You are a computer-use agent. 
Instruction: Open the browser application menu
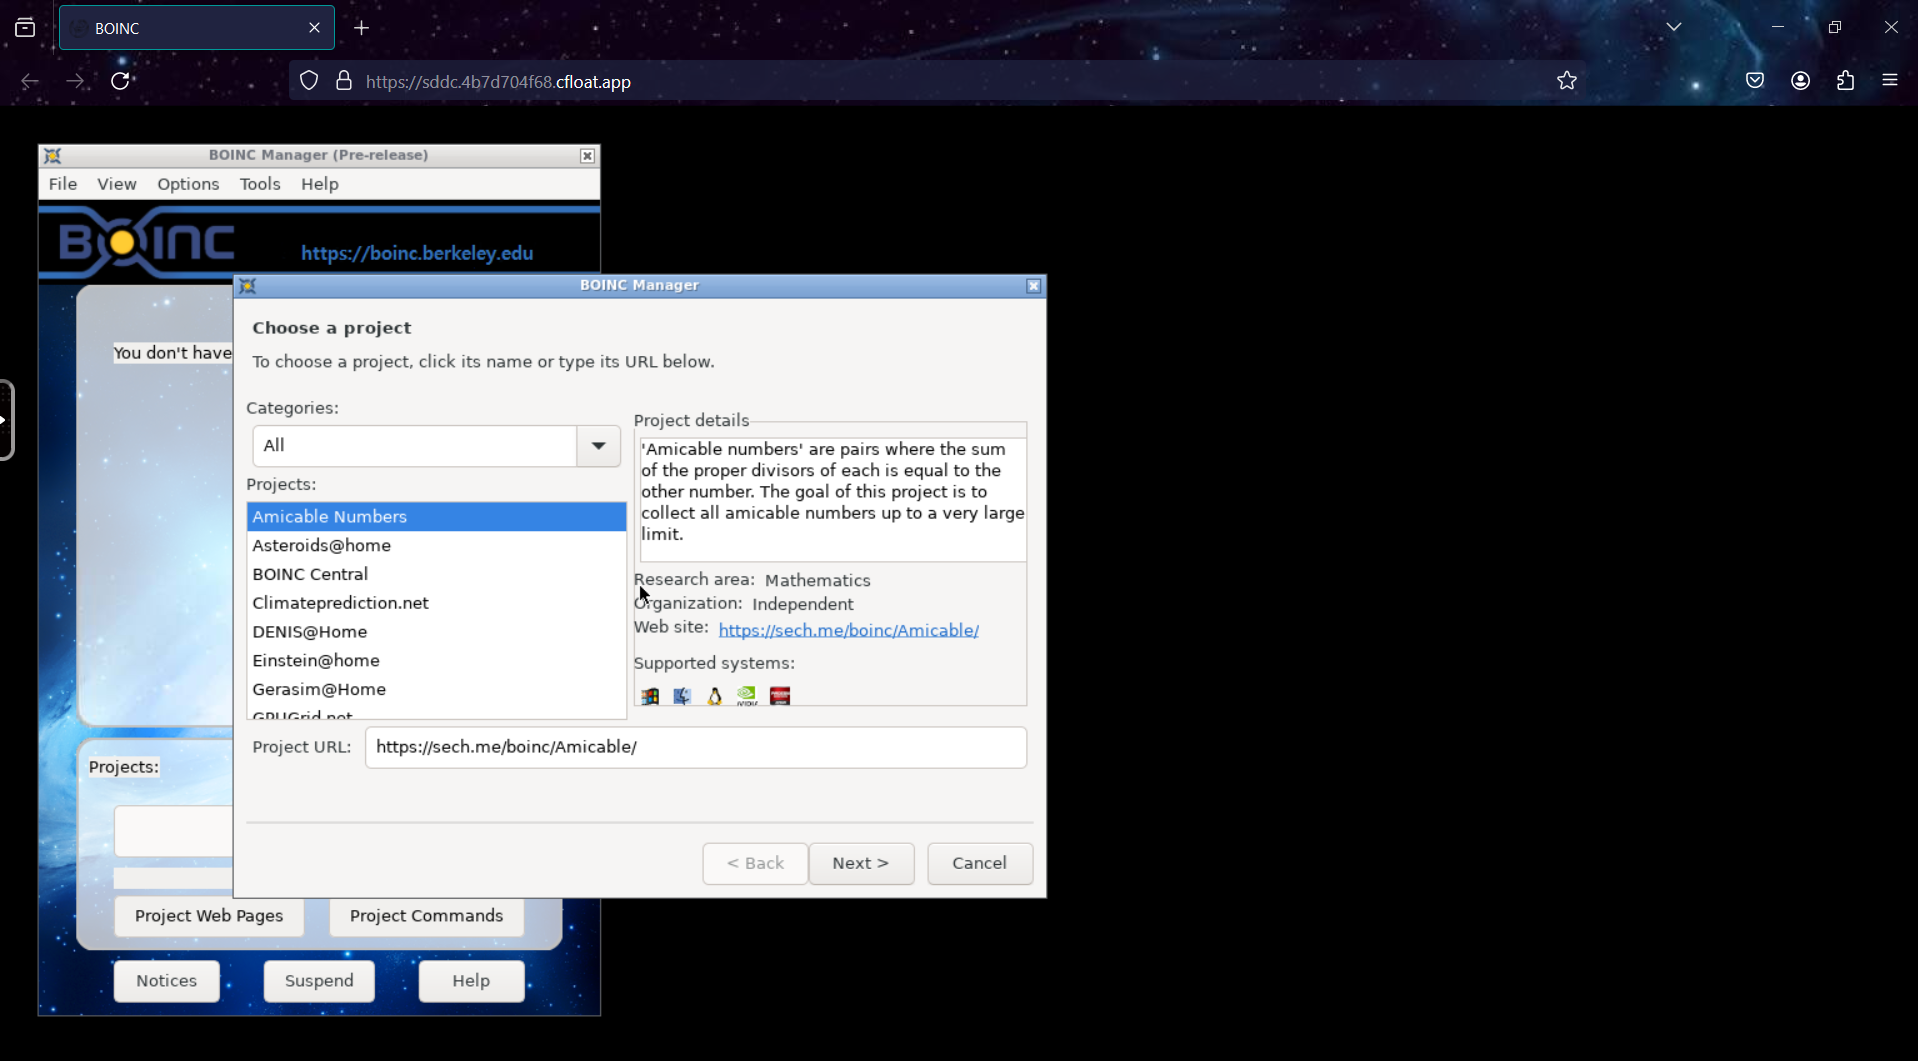click(x=1890, y=81)
